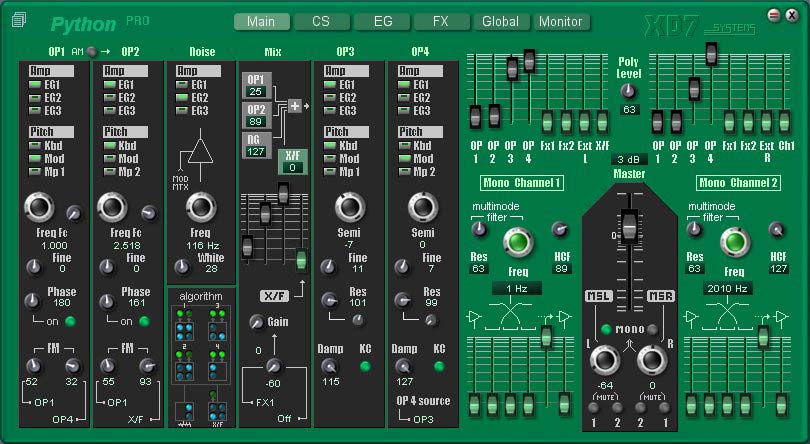Toggle OP4 KC LED
This screenshot has height=444, width=810.
(439, 367)
